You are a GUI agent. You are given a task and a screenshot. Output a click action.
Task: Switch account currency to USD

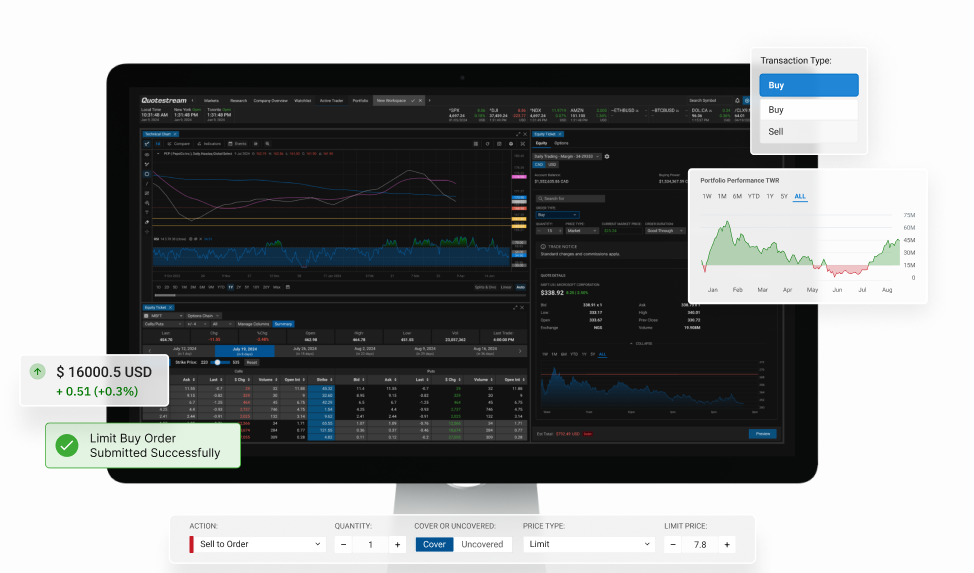click(552, 165)
